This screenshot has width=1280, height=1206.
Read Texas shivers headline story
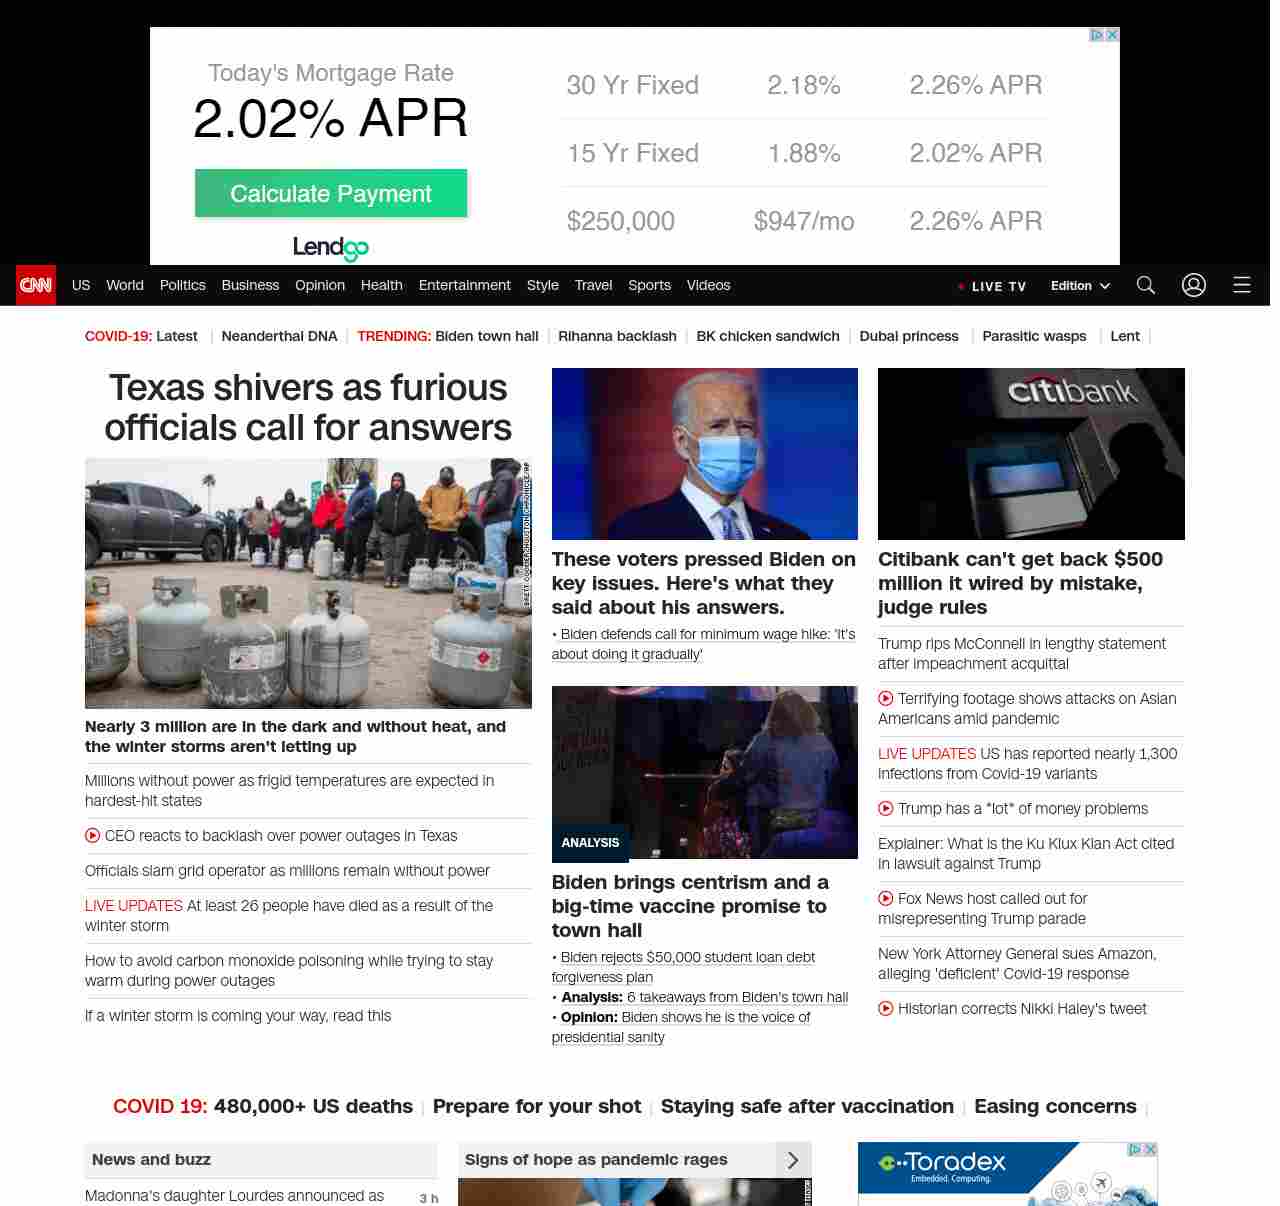pyautogui.click(x=308, y=407)
